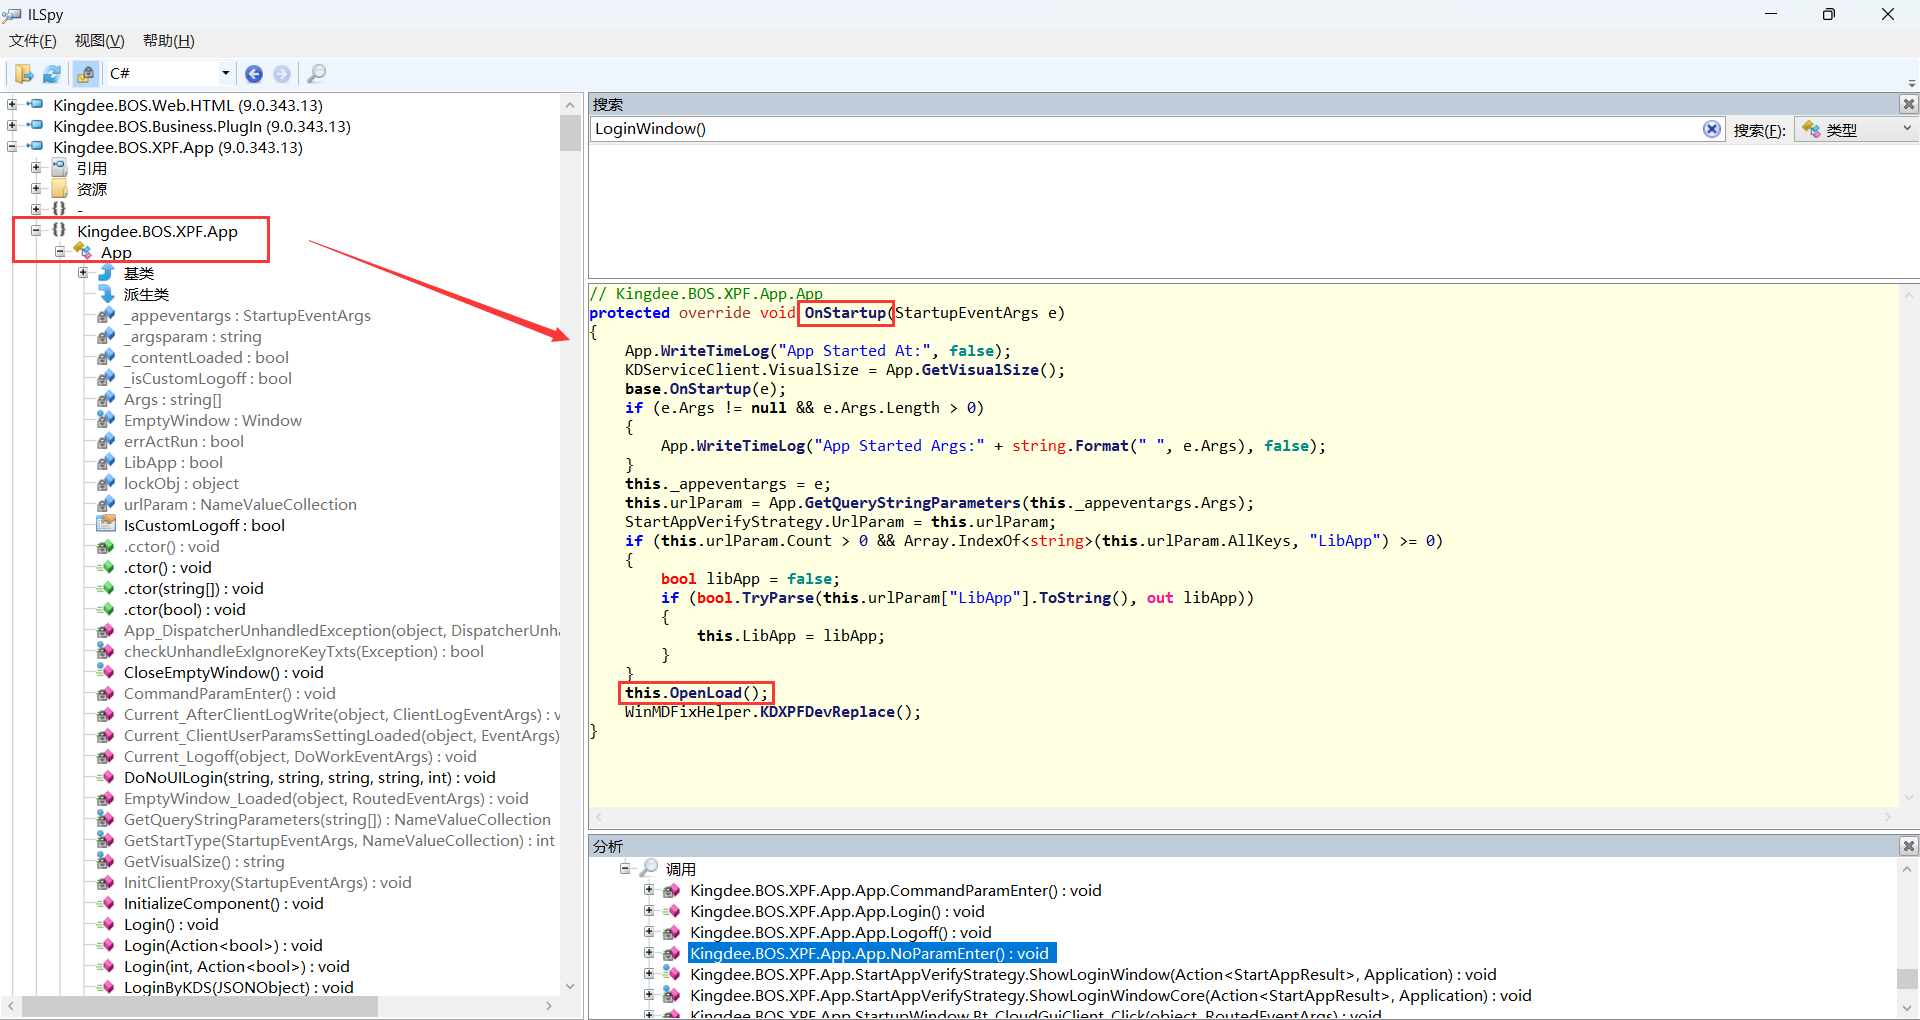The height and width of the screenshot is (1020, 1920).
Task: Select the App class tree item
Action: pos(116,252)
